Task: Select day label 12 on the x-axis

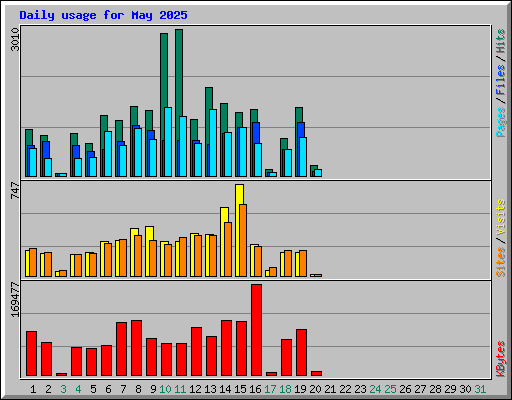Action: [195, 389]
